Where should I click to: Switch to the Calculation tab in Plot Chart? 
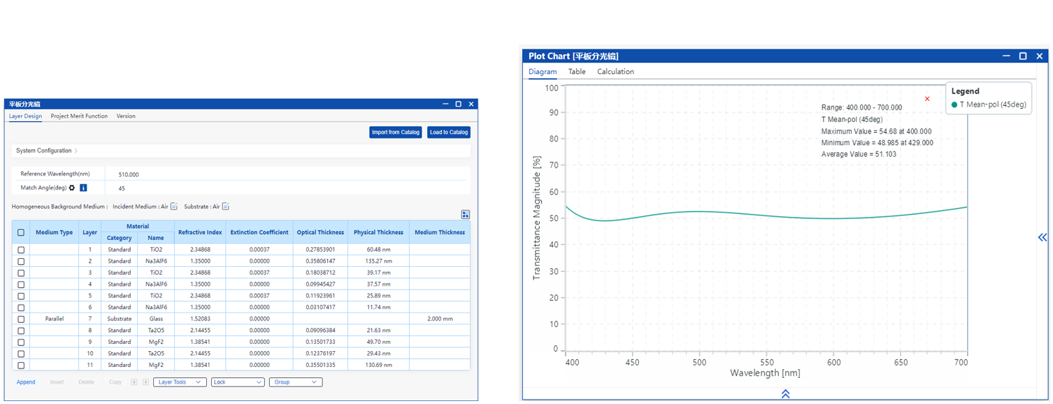pyautogui.click(x=615, y=72)
